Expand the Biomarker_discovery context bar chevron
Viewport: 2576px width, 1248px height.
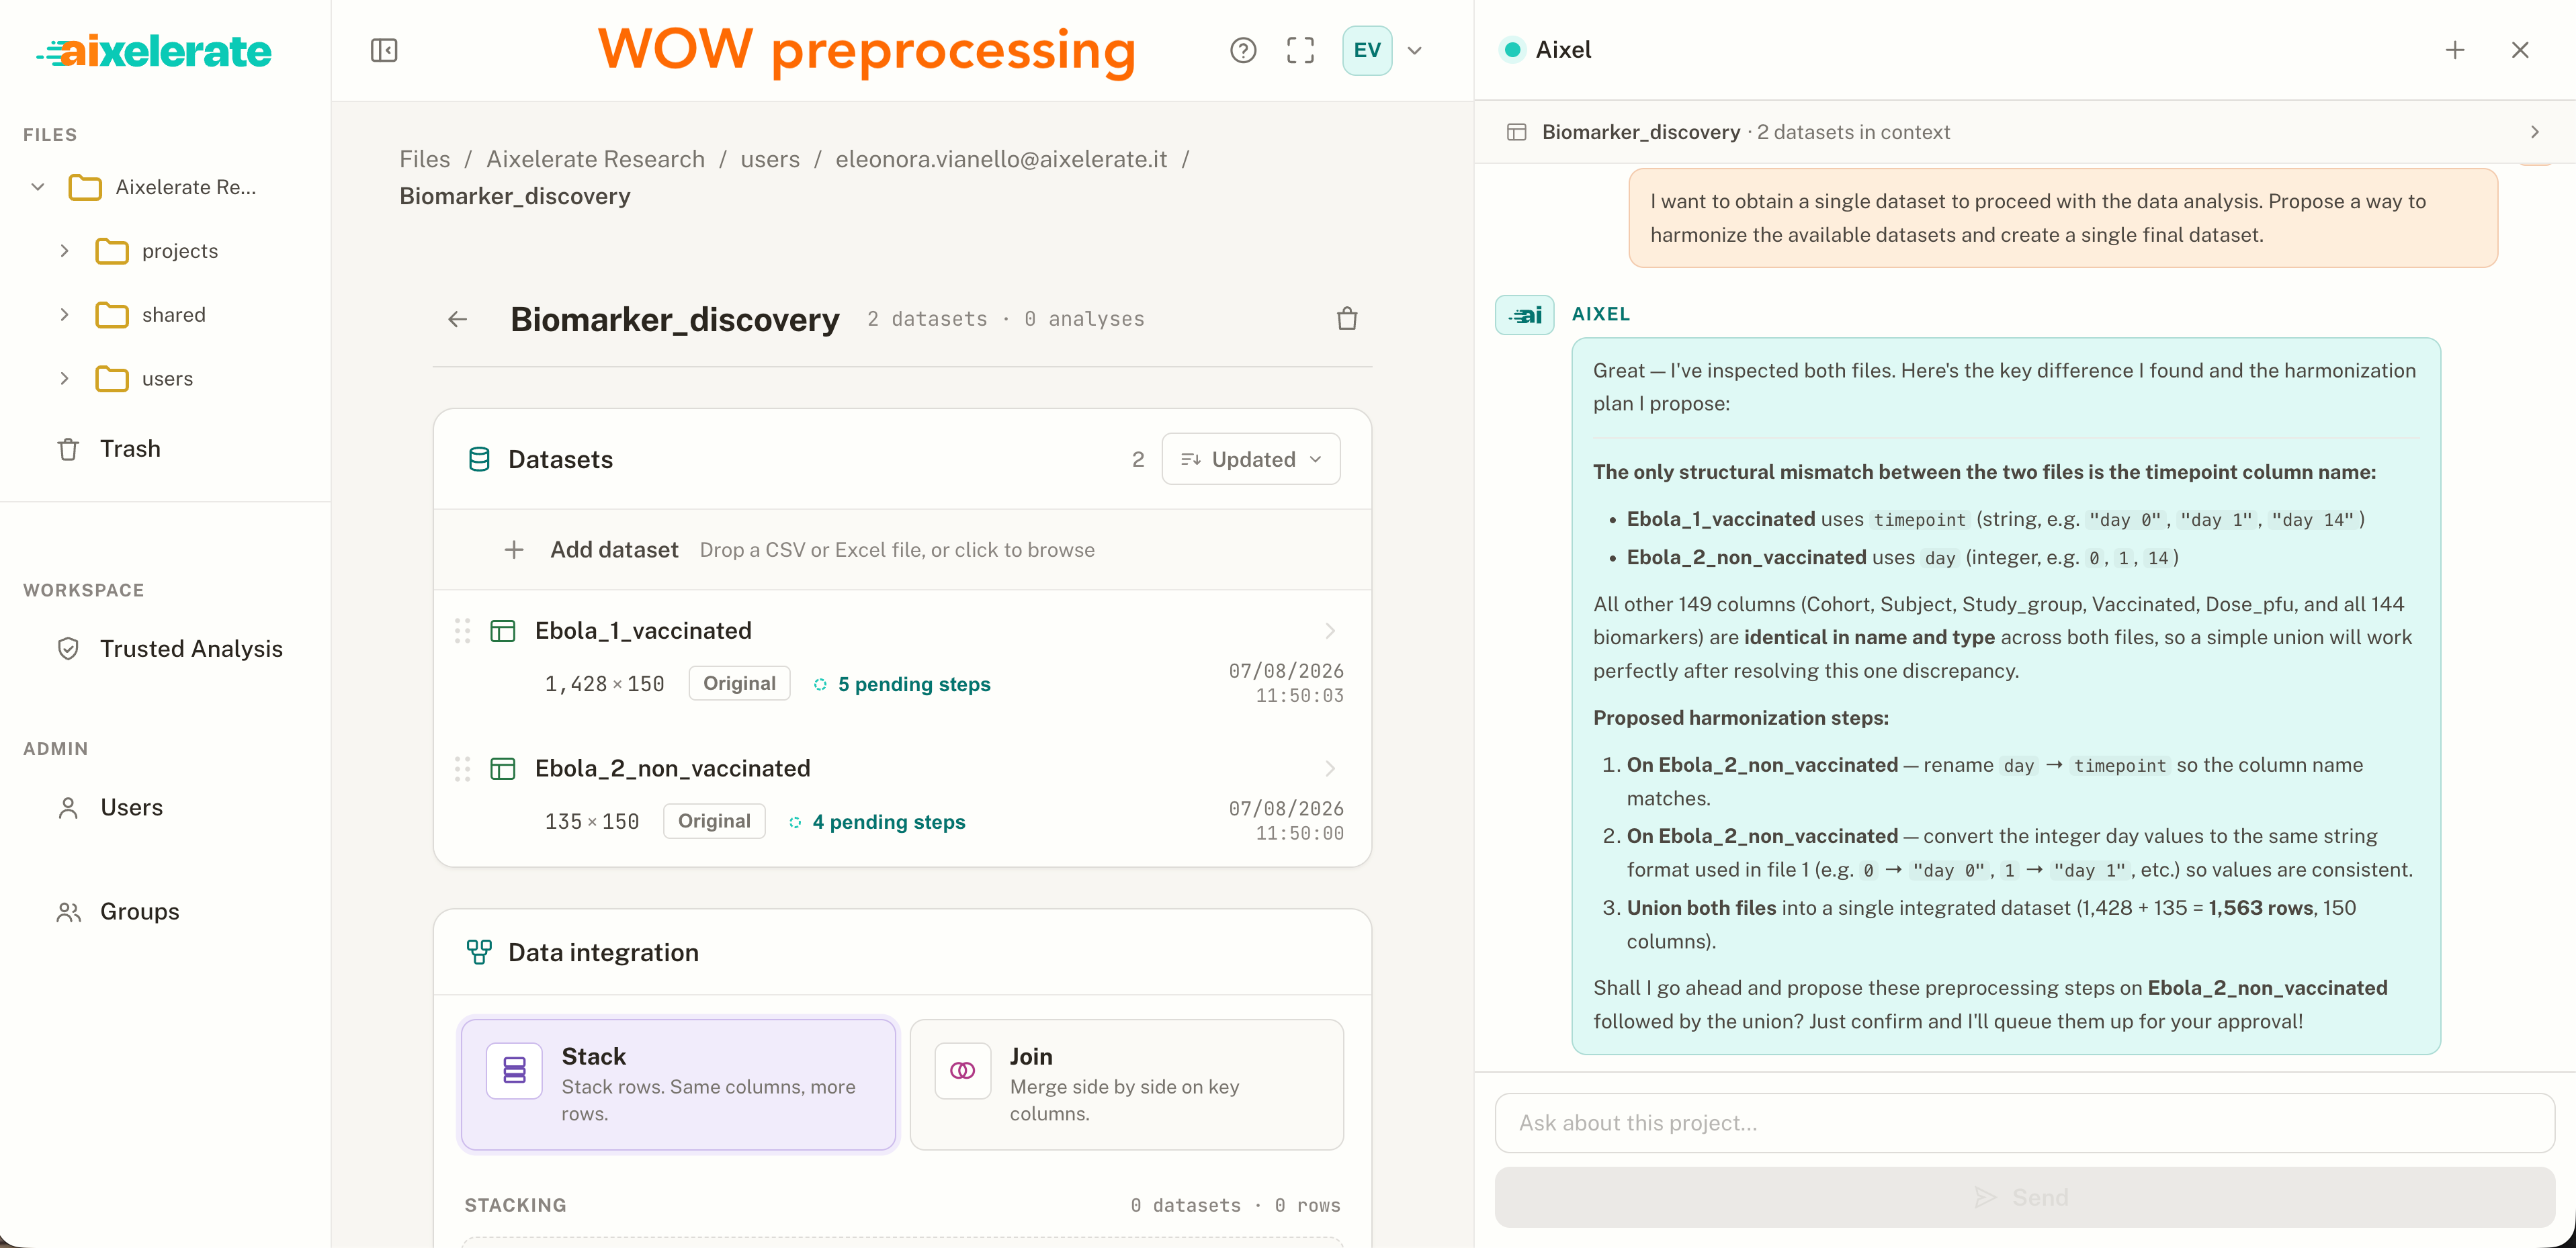pos(2535,132)
